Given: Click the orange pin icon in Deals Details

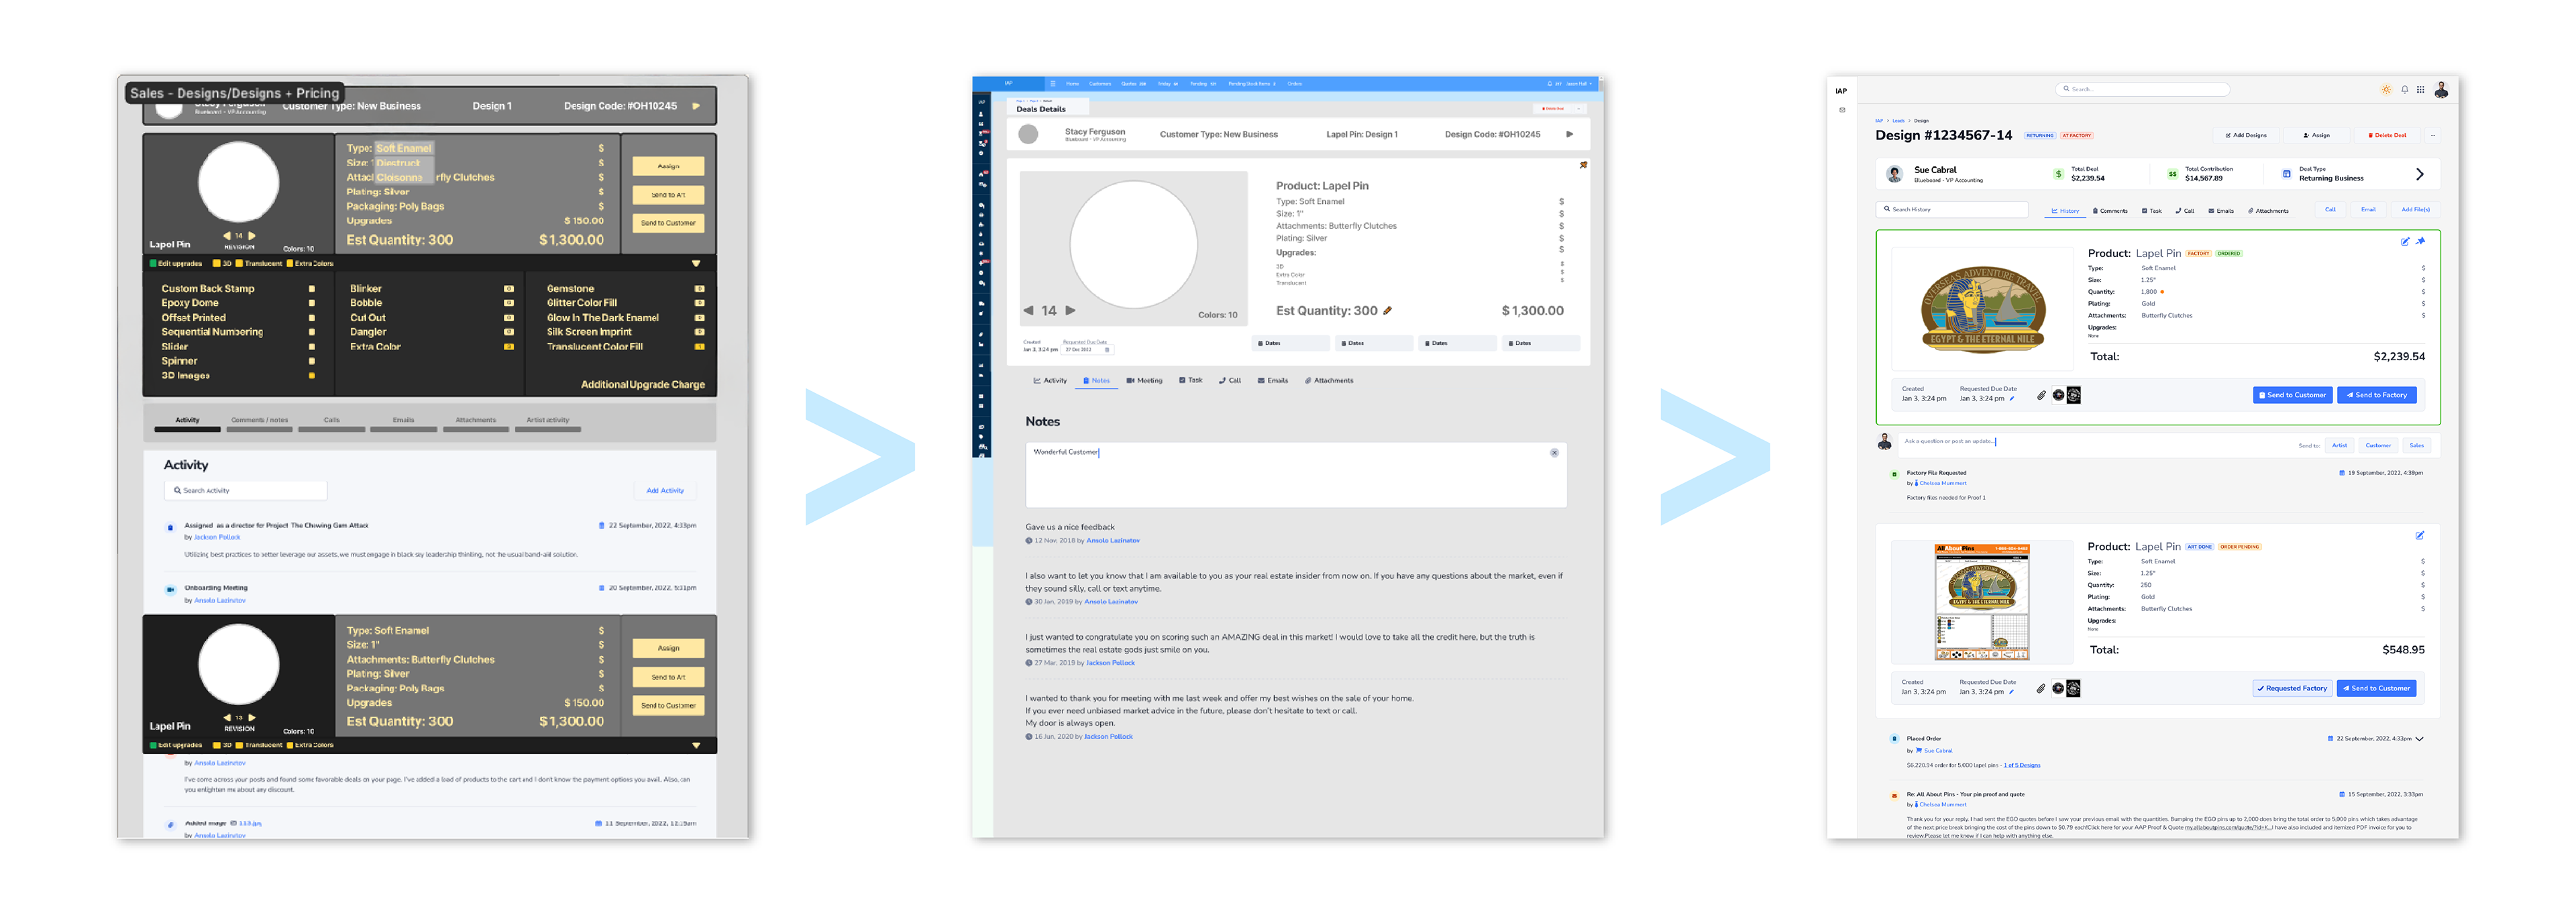Looking at the screenshot, I should 1583,165.
